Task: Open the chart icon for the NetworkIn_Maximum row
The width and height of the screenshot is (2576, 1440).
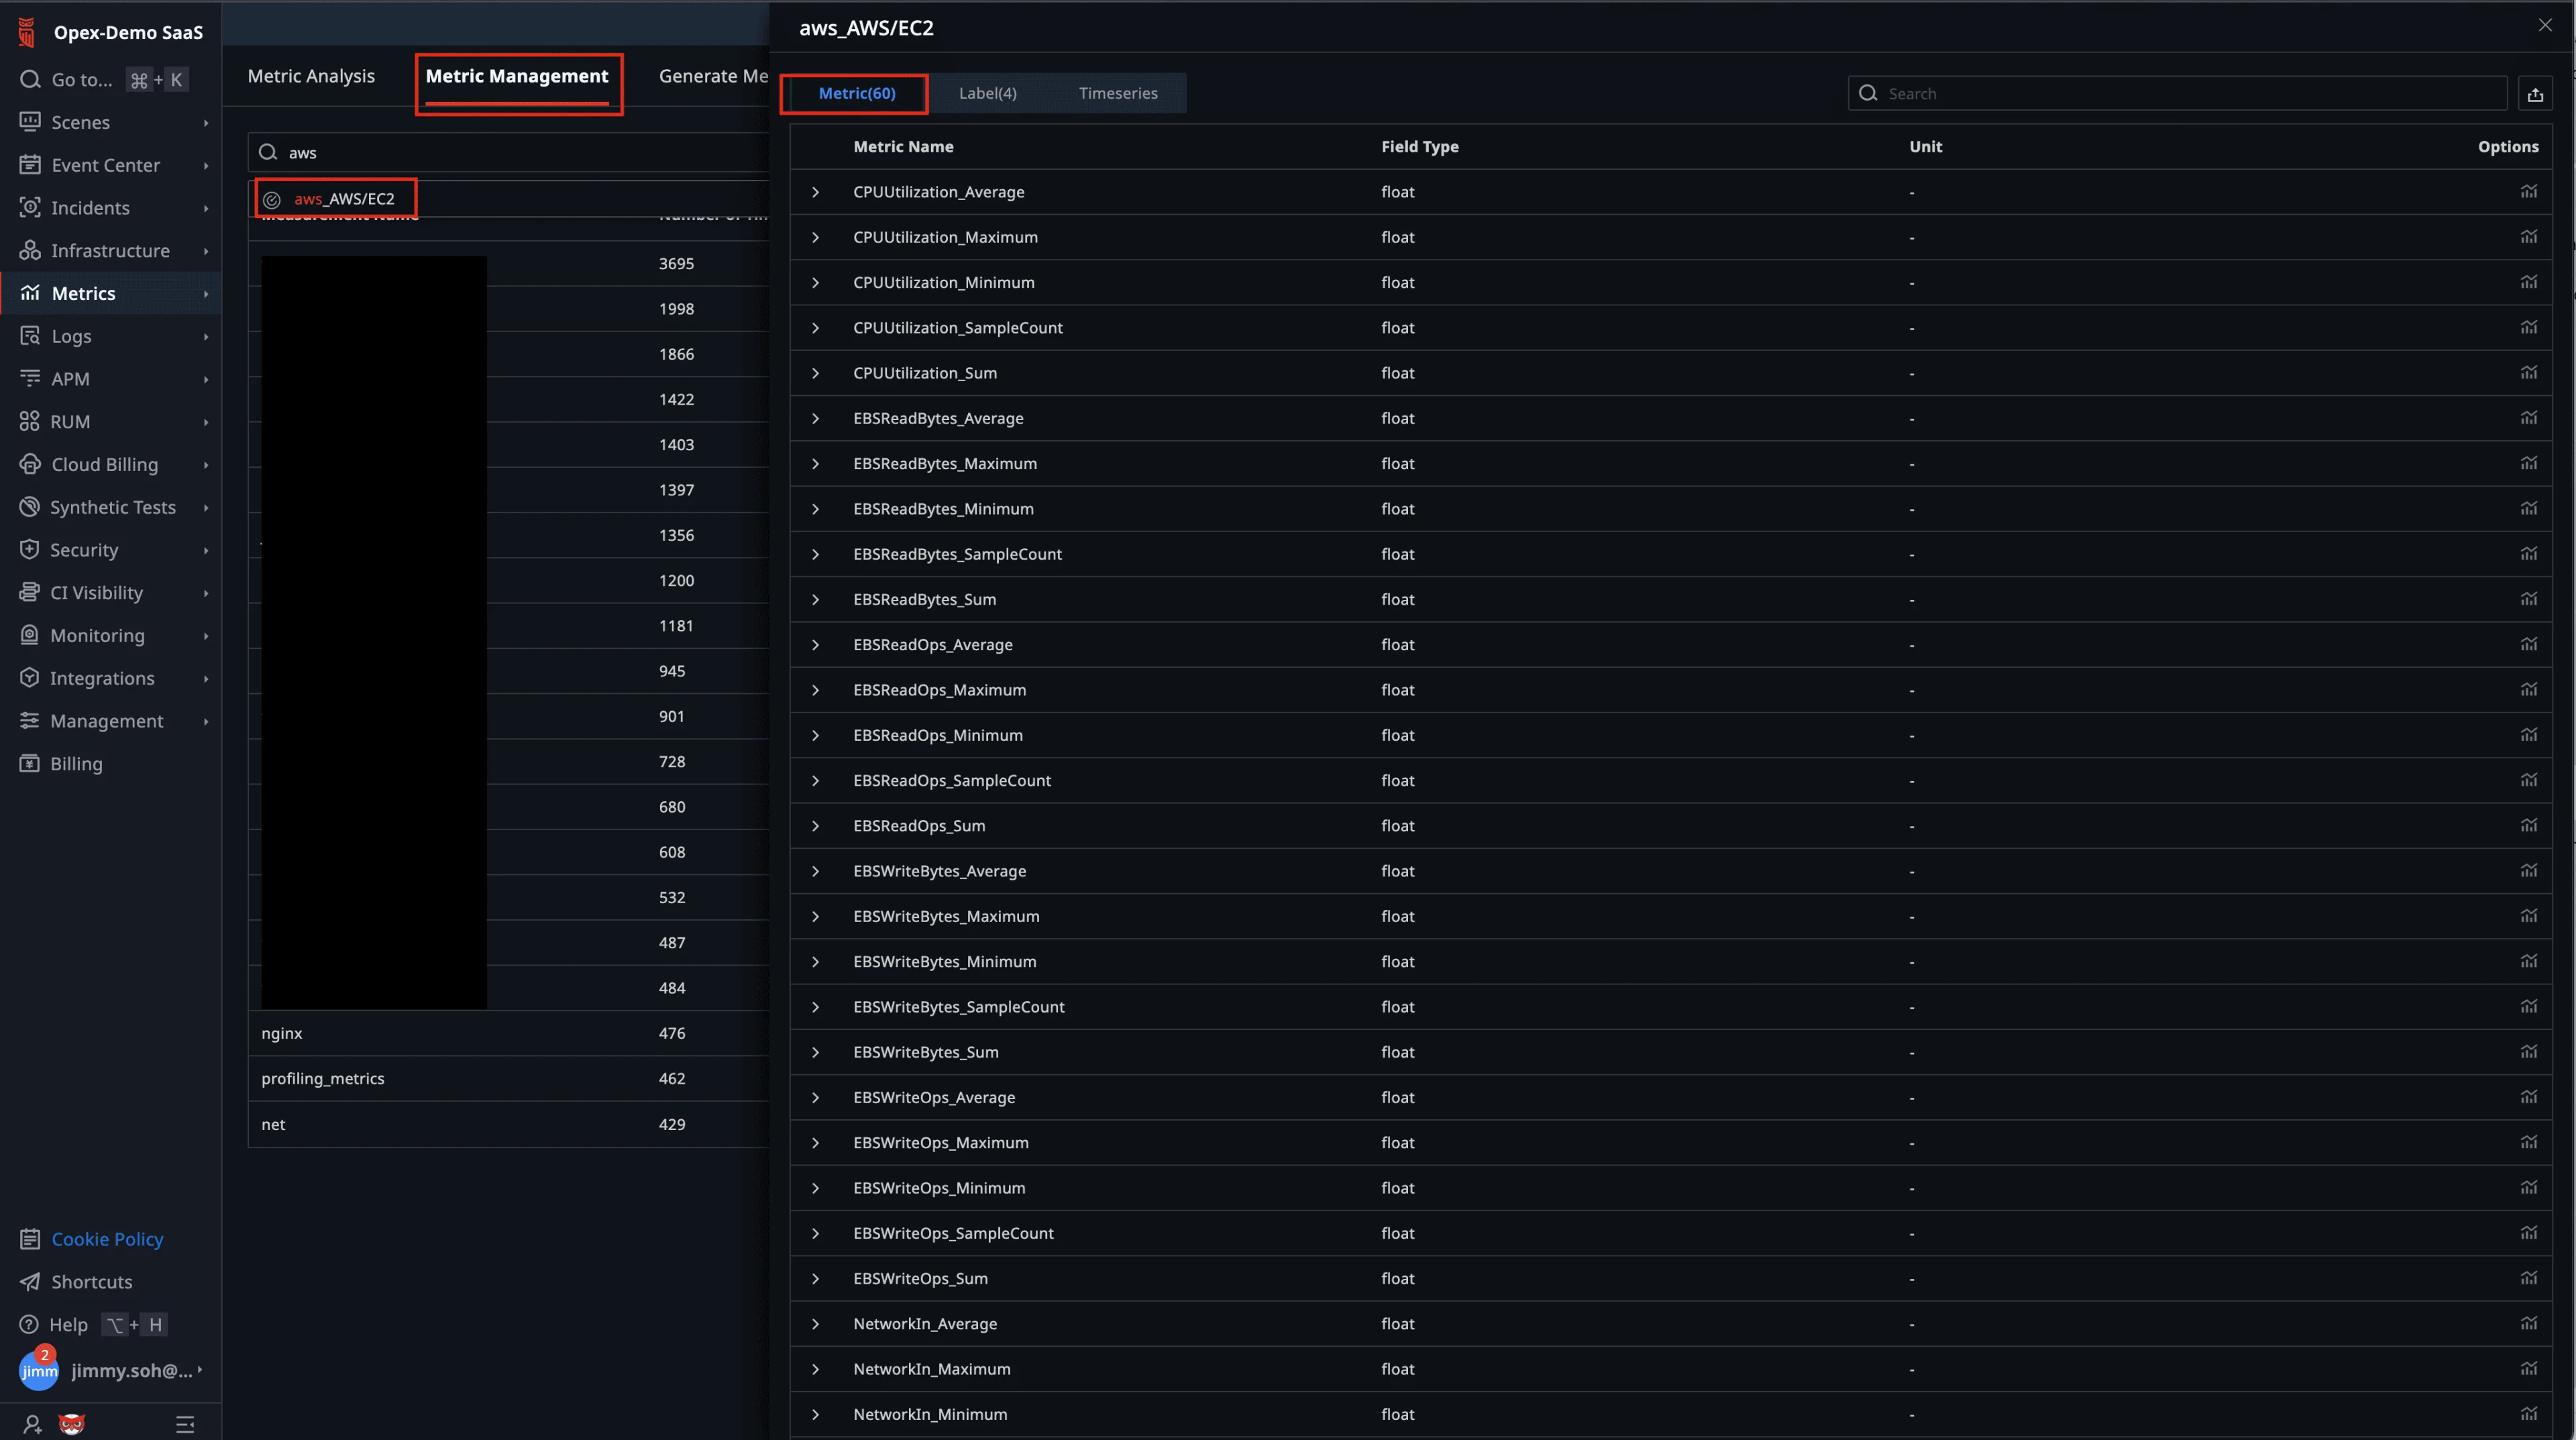Action: [2528, 1368]
